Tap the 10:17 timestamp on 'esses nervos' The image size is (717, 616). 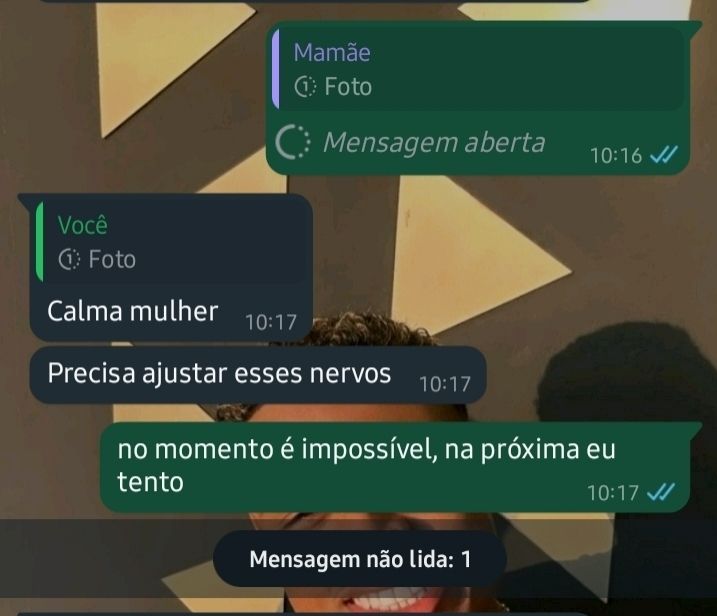[x=445, y=384]
